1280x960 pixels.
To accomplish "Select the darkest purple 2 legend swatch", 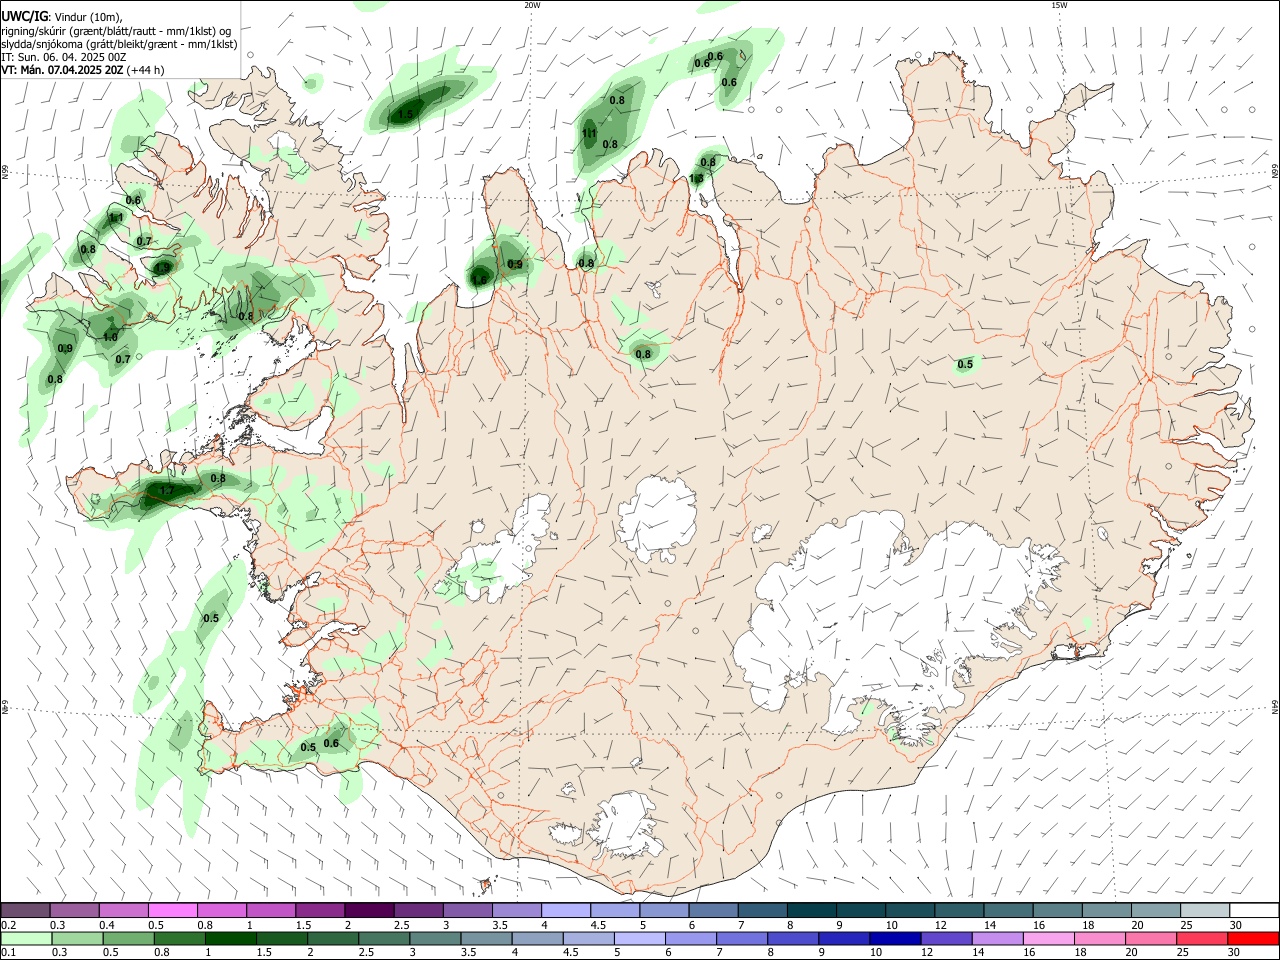I will [x=369, y=910].
